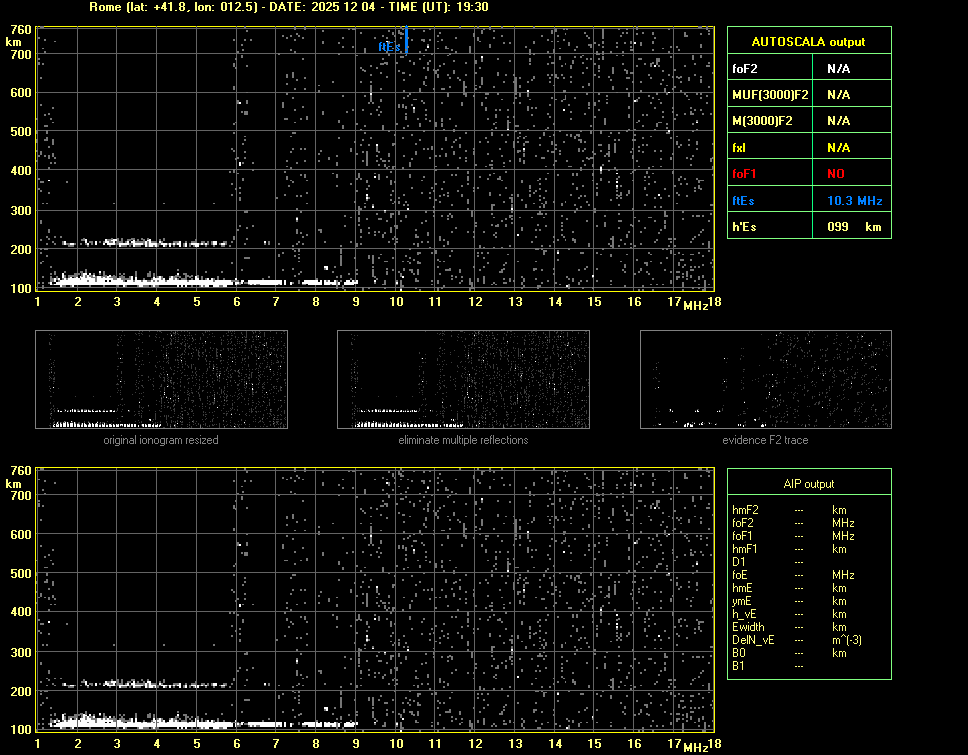Select the eliminate multiple reflections thumbnail
The height and width of the screenshot is (755, 968).
(463, 380)
